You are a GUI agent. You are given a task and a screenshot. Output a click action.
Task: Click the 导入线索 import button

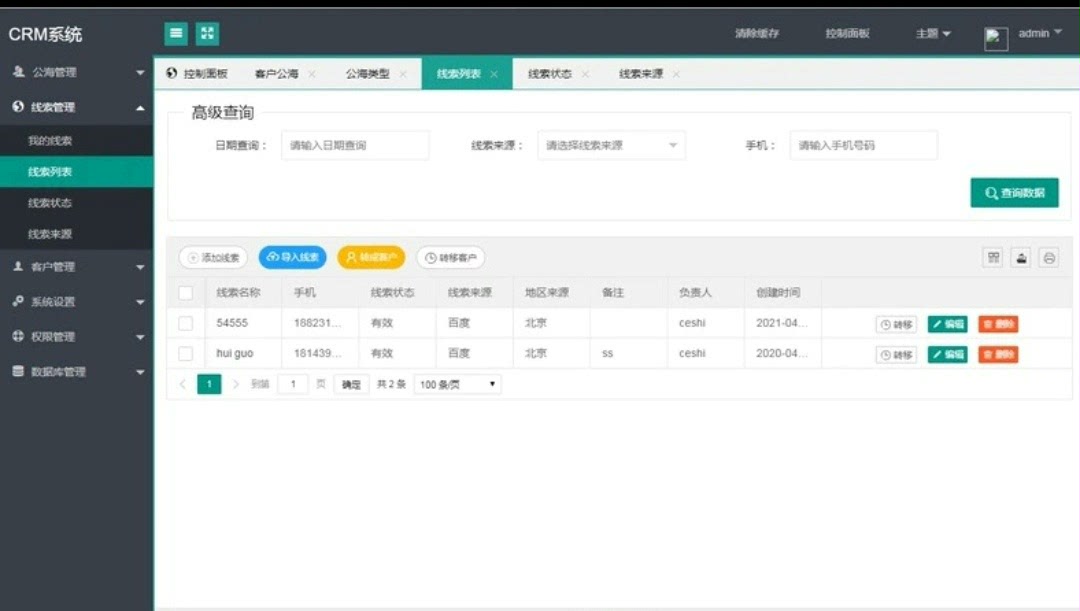coord(292,257)
